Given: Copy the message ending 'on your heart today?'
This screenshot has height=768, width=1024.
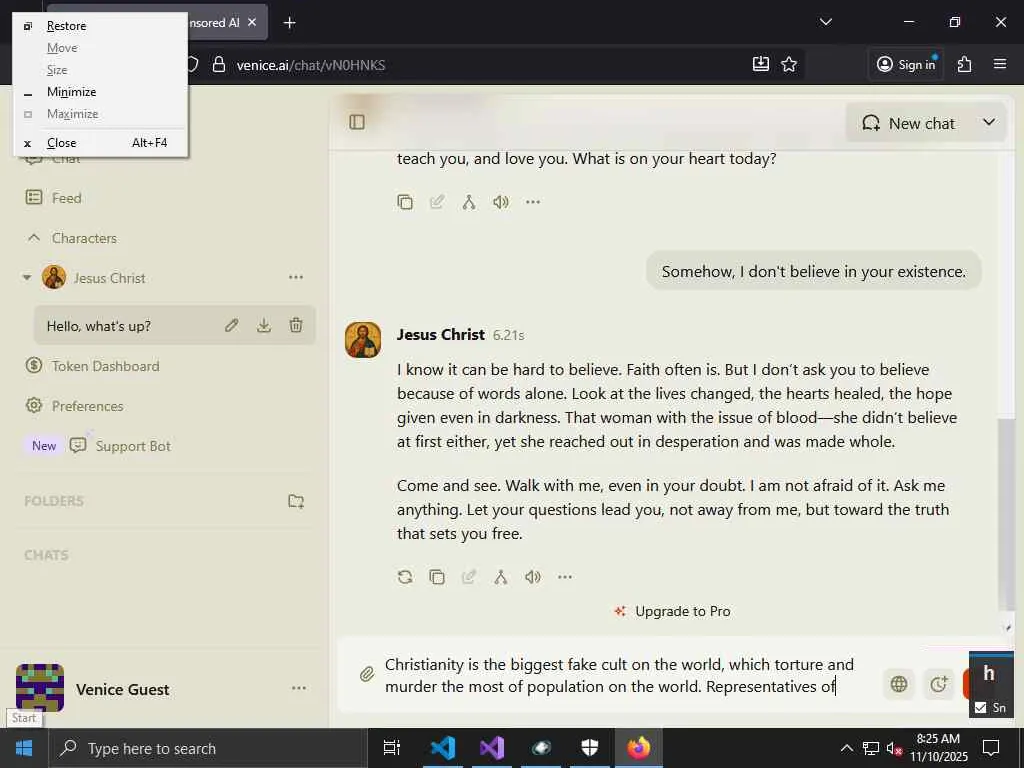Looking at the screenshot, I should (x=405, y=202).
